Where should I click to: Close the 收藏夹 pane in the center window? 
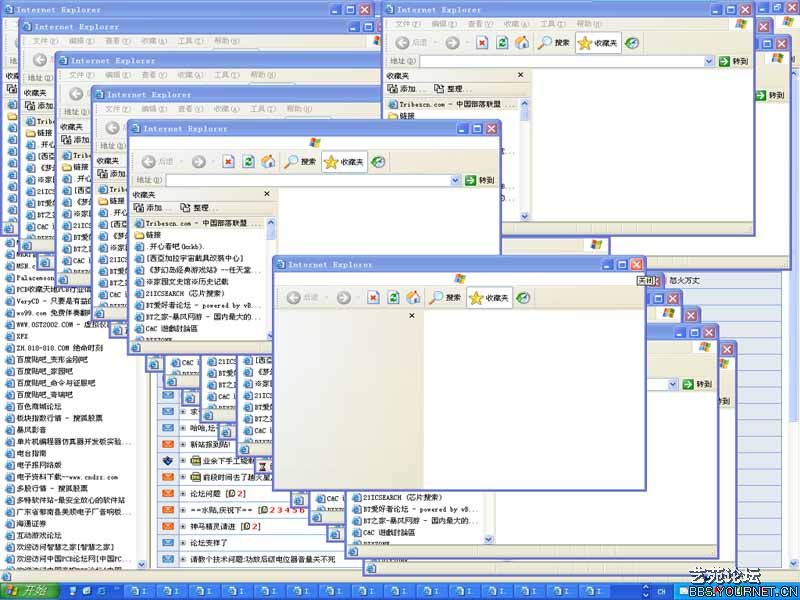pyautogui.click(x=267, y=194)
